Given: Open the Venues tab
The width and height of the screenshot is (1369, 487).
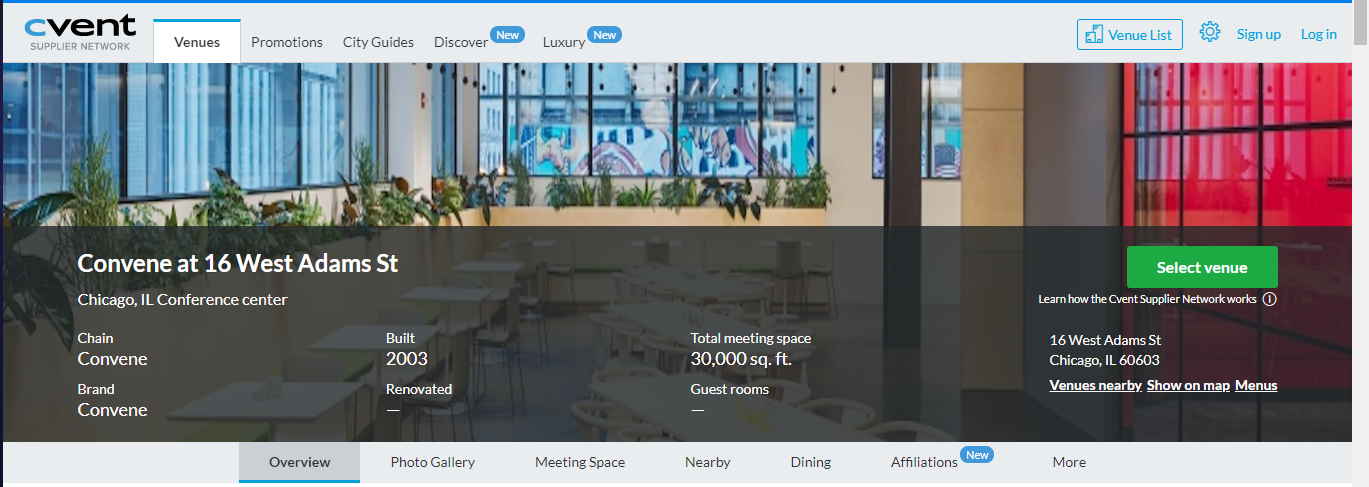Looking at the screenshot, I should pos(197,42).
